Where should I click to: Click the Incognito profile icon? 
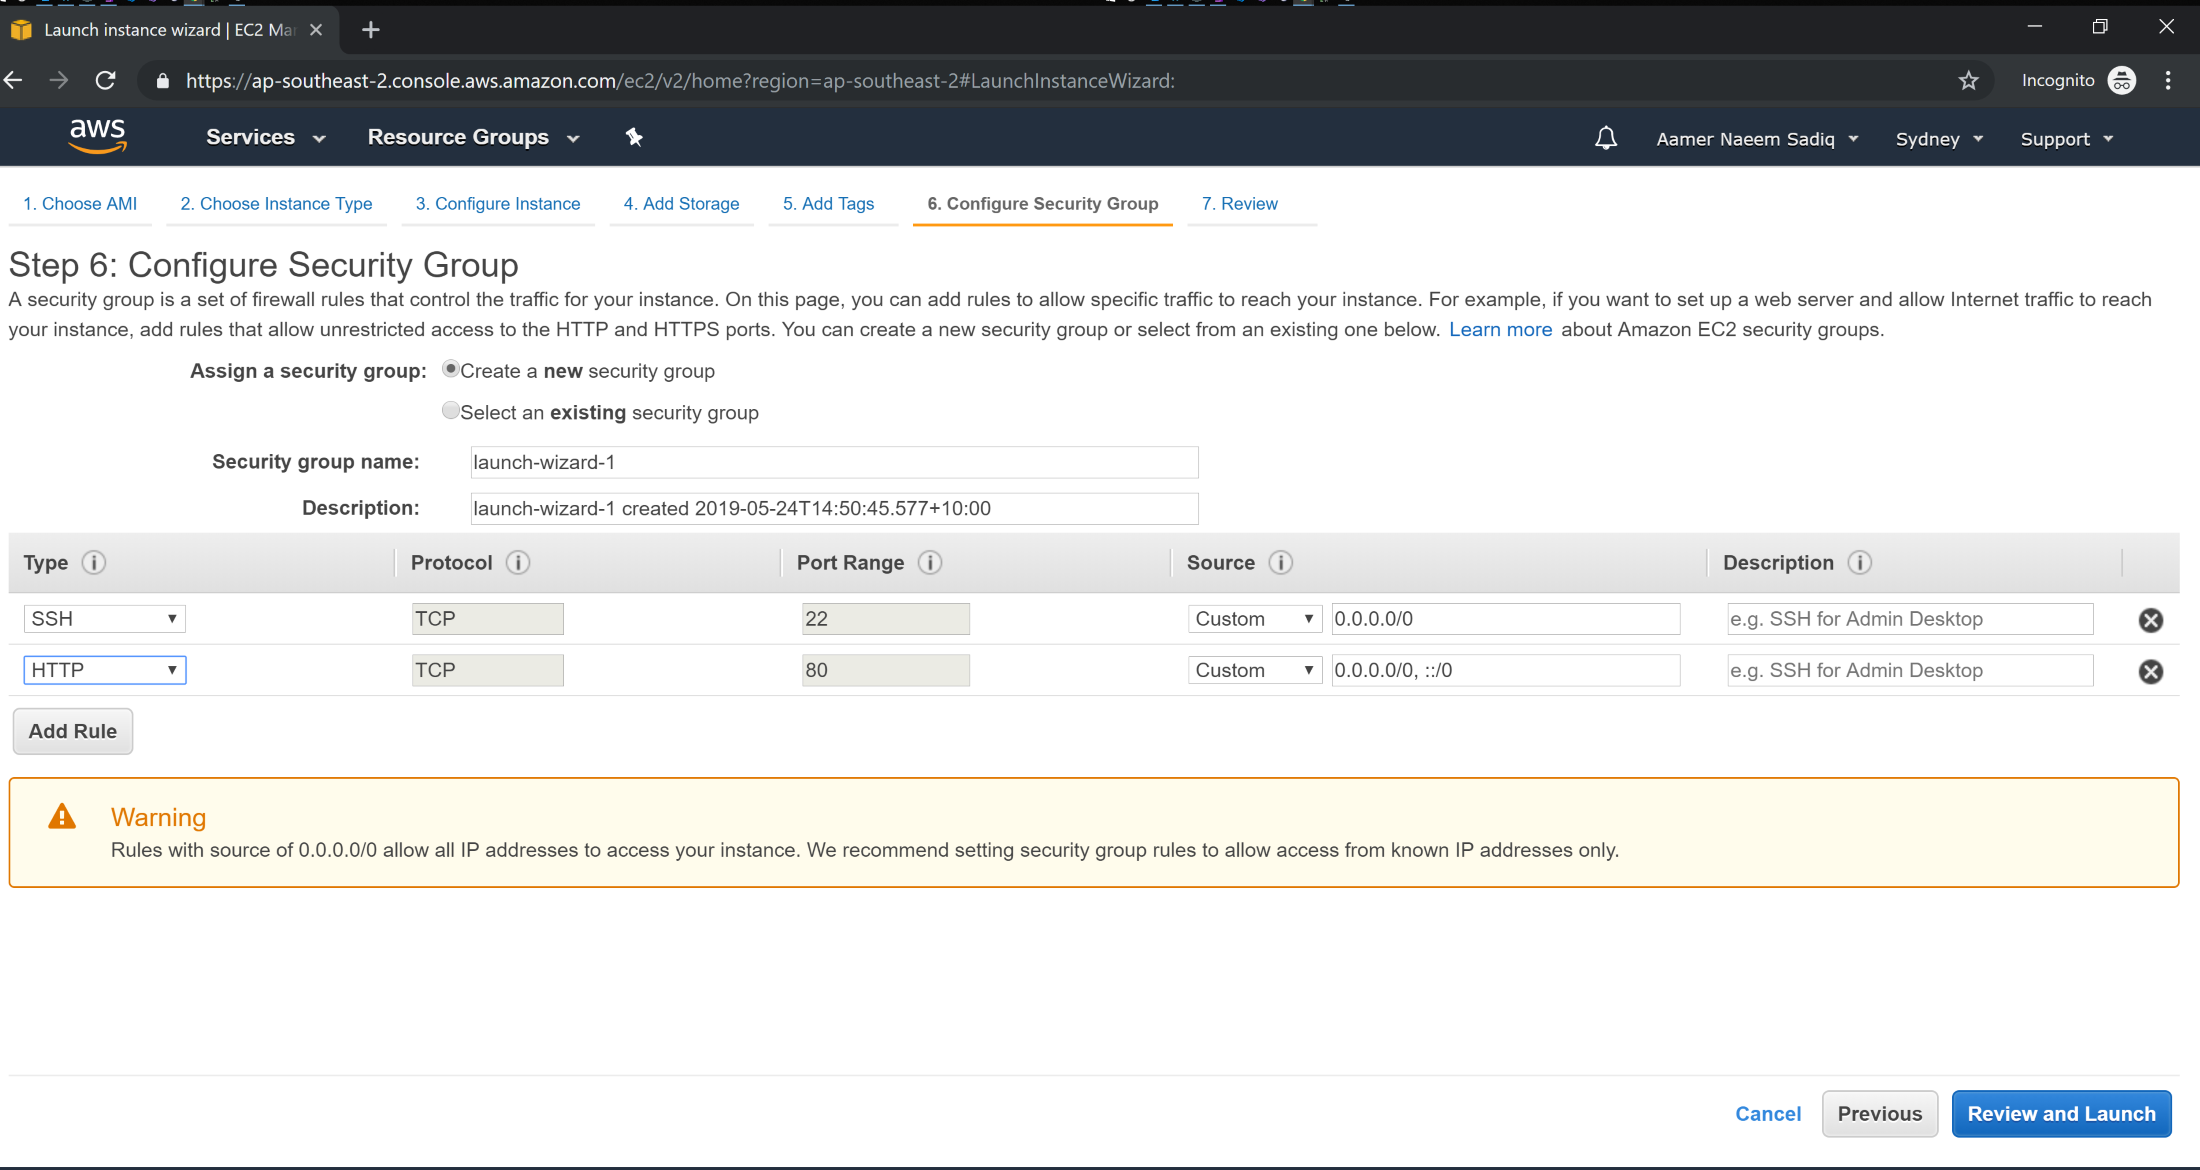[2122, 80]
